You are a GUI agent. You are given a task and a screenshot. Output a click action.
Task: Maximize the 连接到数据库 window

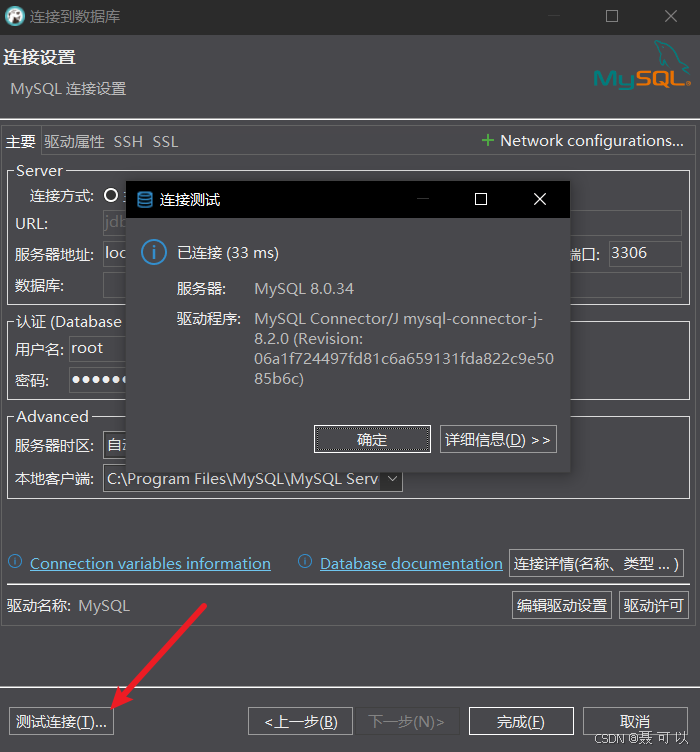(612, 16)
